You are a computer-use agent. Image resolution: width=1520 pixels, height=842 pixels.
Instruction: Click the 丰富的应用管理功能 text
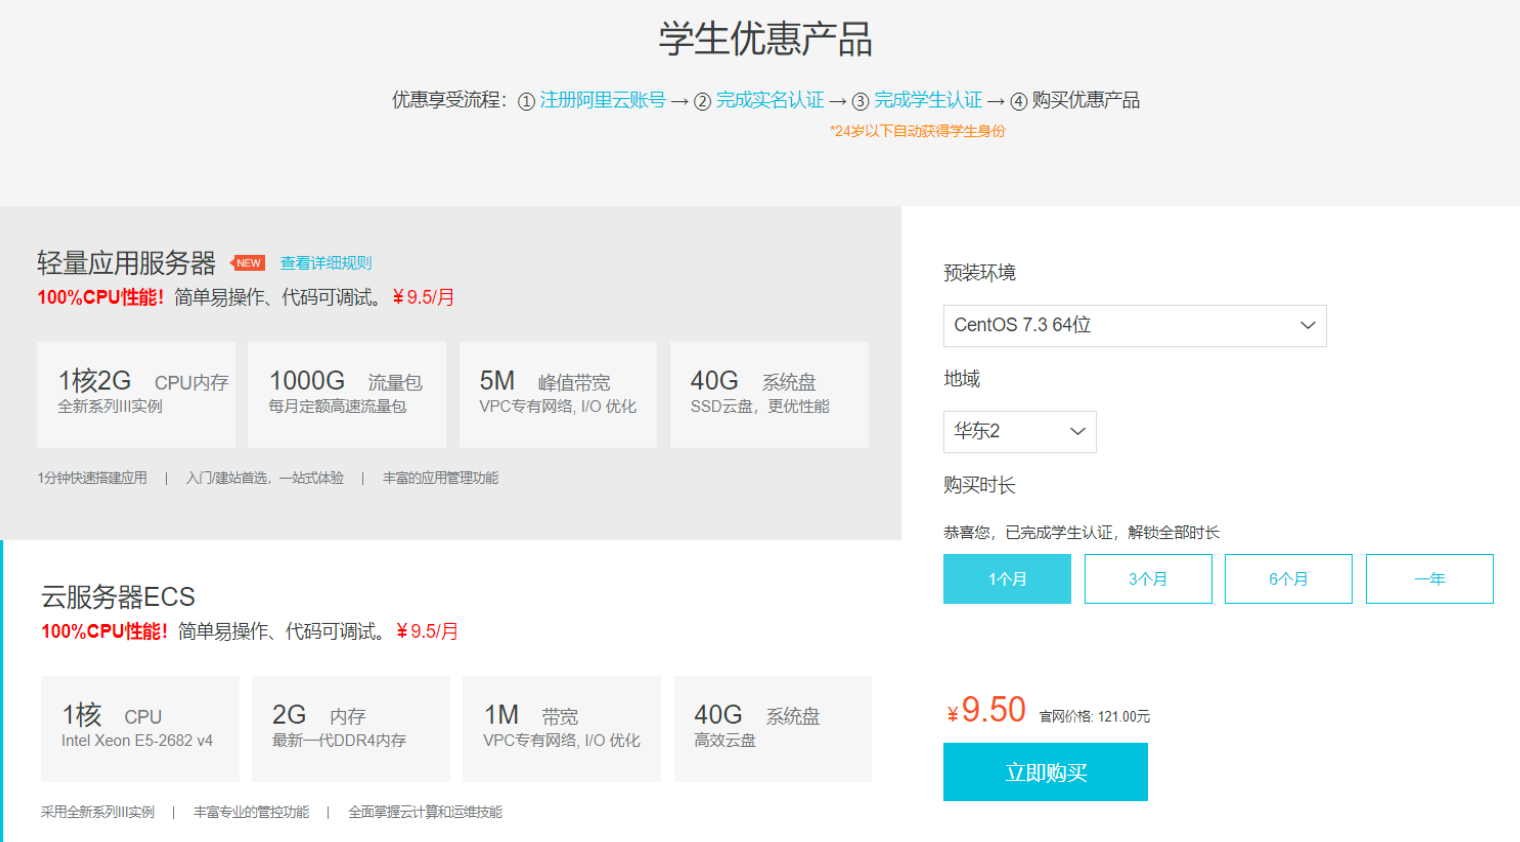pyautogui.click(x=441, y=478)
